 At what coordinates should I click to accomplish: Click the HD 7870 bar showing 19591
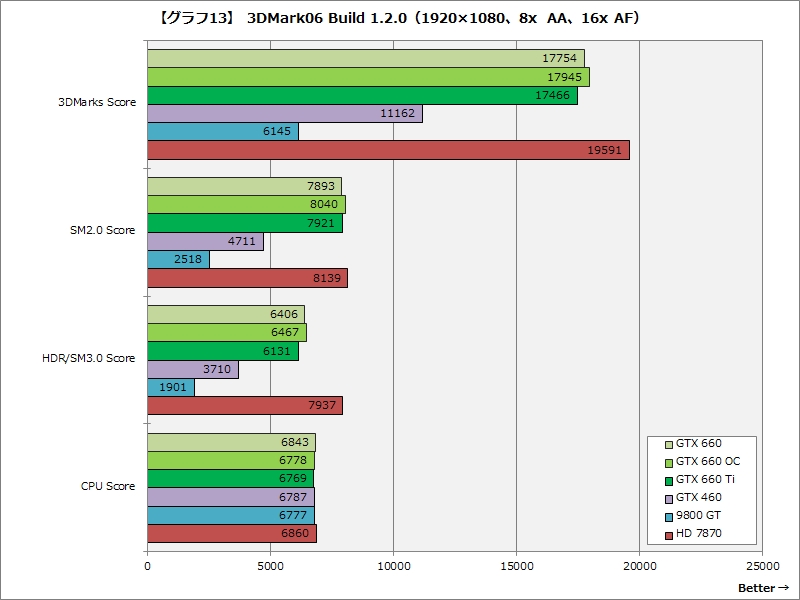click(x=388, y=150)
